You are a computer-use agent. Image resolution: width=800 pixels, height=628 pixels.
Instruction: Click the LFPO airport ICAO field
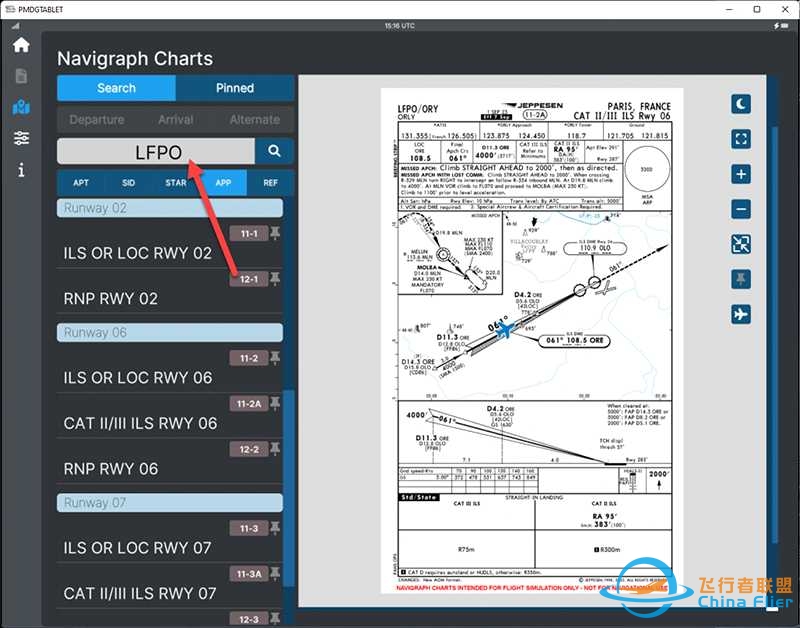[x=156, y=151]
